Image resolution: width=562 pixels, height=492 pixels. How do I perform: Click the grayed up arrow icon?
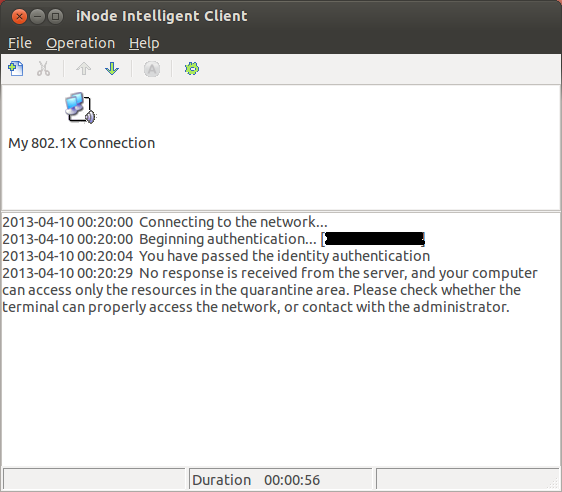pos(84,68)
